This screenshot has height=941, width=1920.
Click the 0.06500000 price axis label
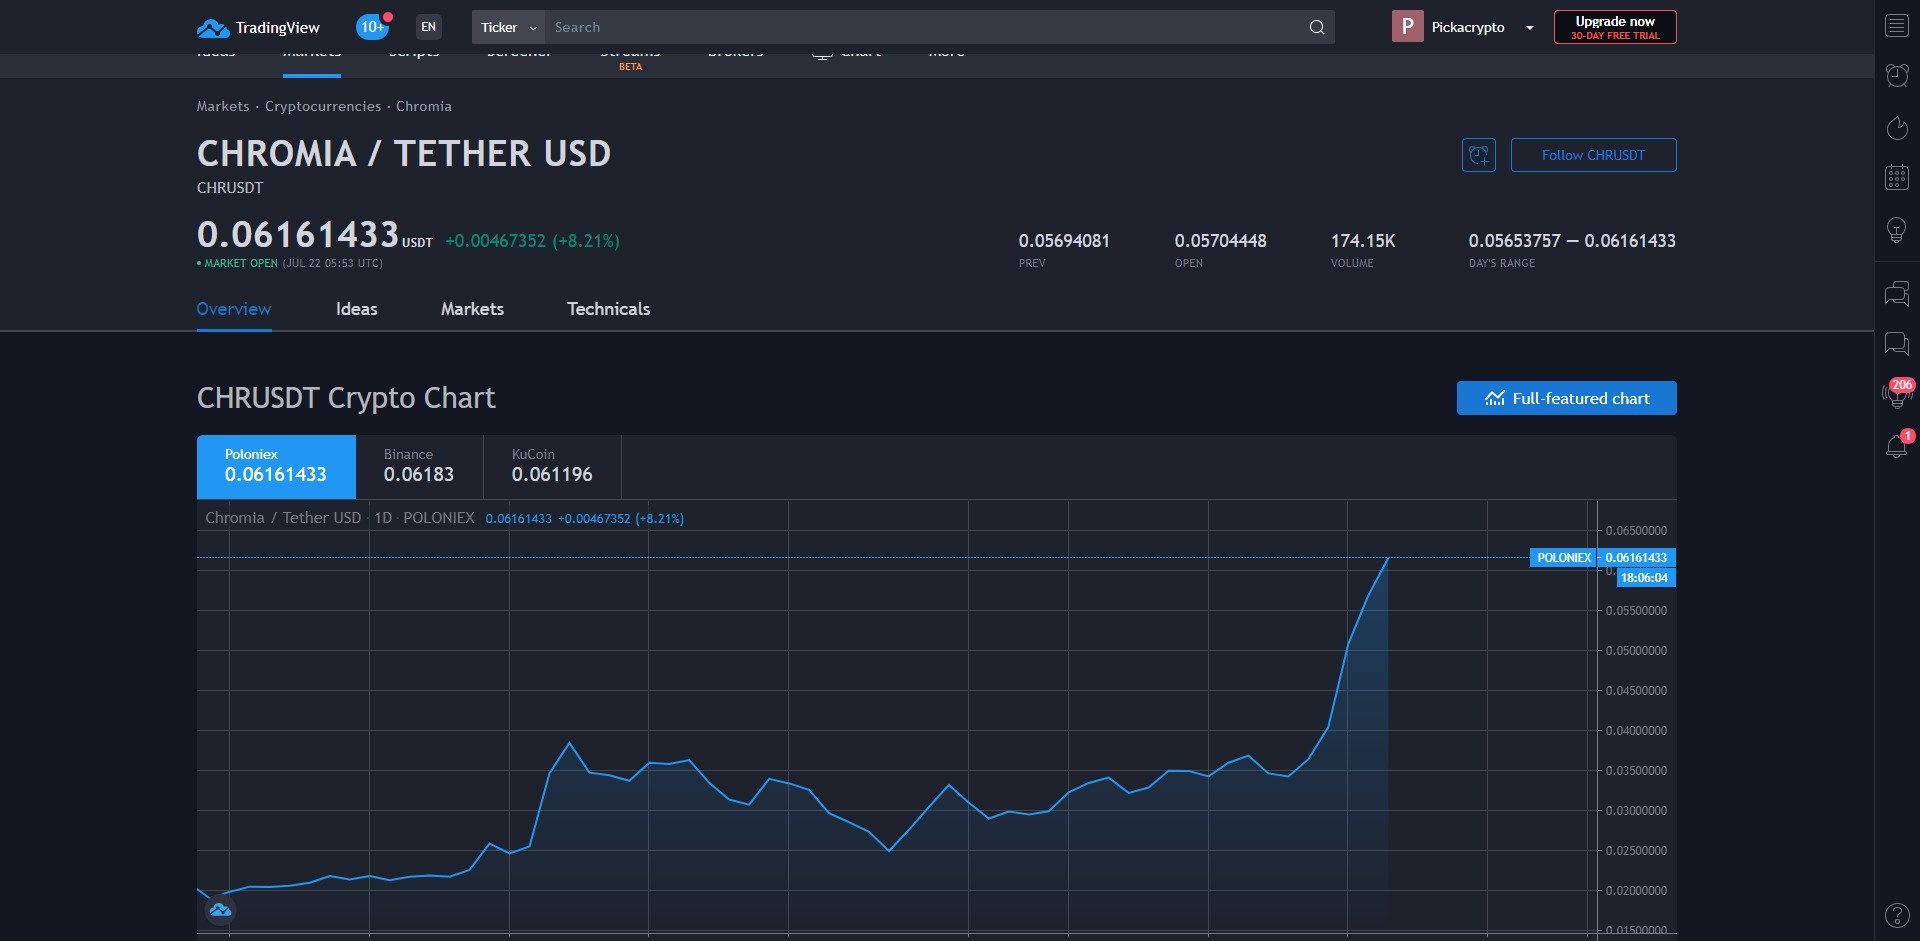point(1636,531)
